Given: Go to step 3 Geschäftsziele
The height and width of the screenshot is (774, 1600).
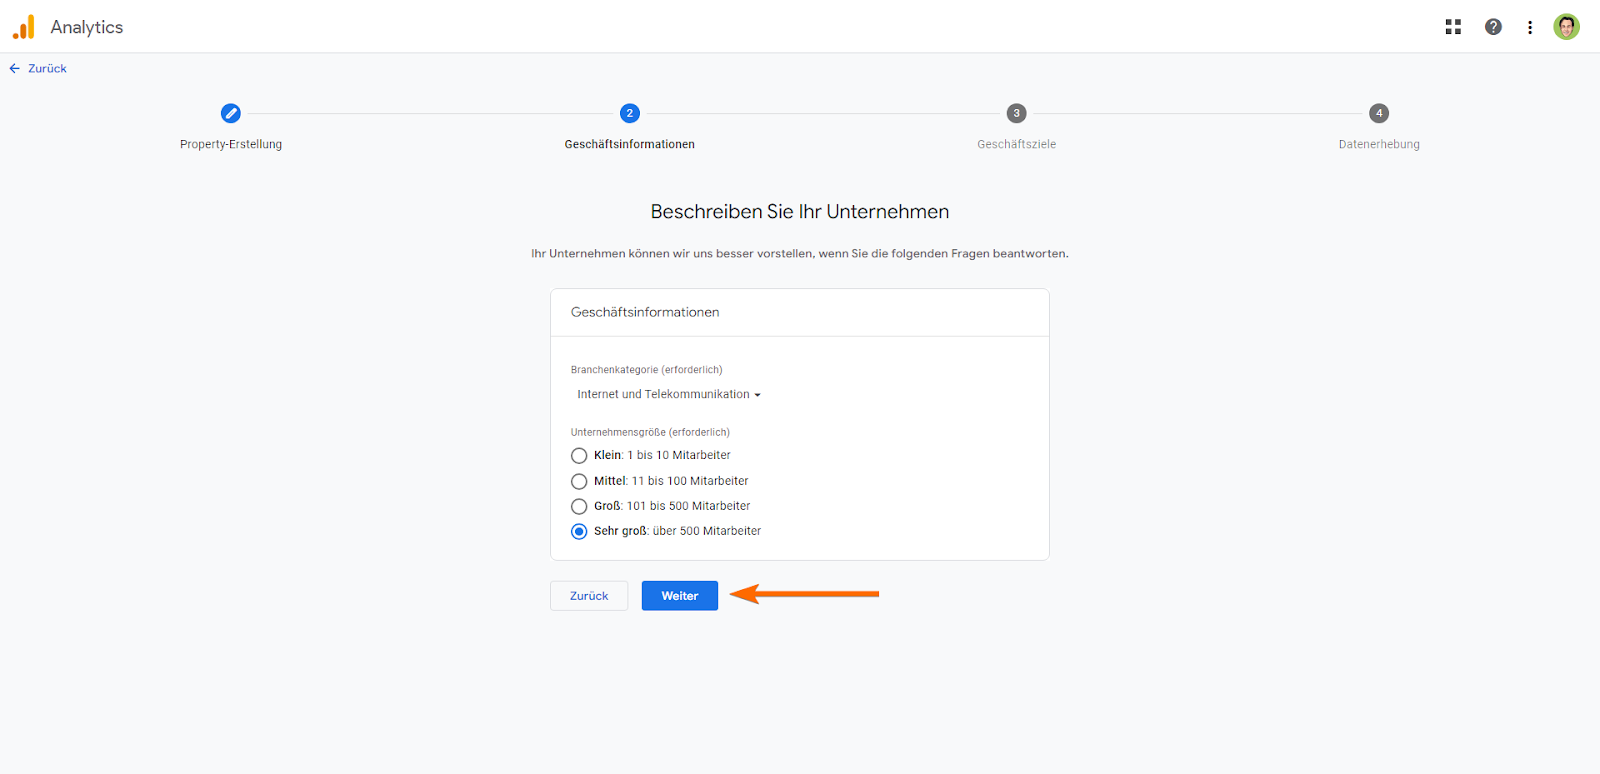Looking at the screenshot, I should coord(1016,113).
